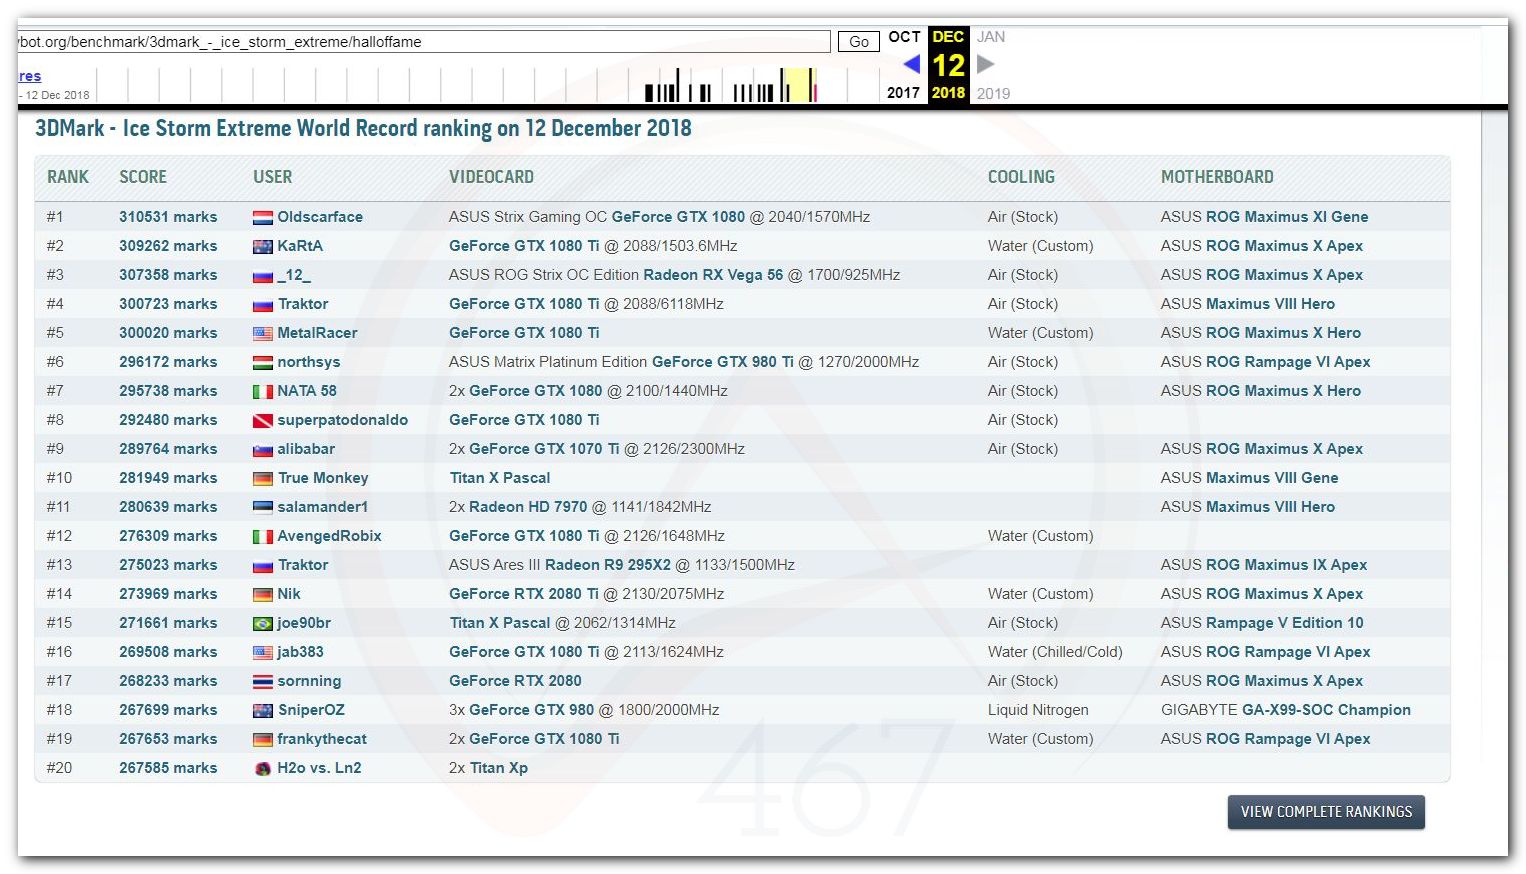Open the 310531 marks score link
The width and height of the screenshot is (1526, 874).
click(x=168, y=217)
